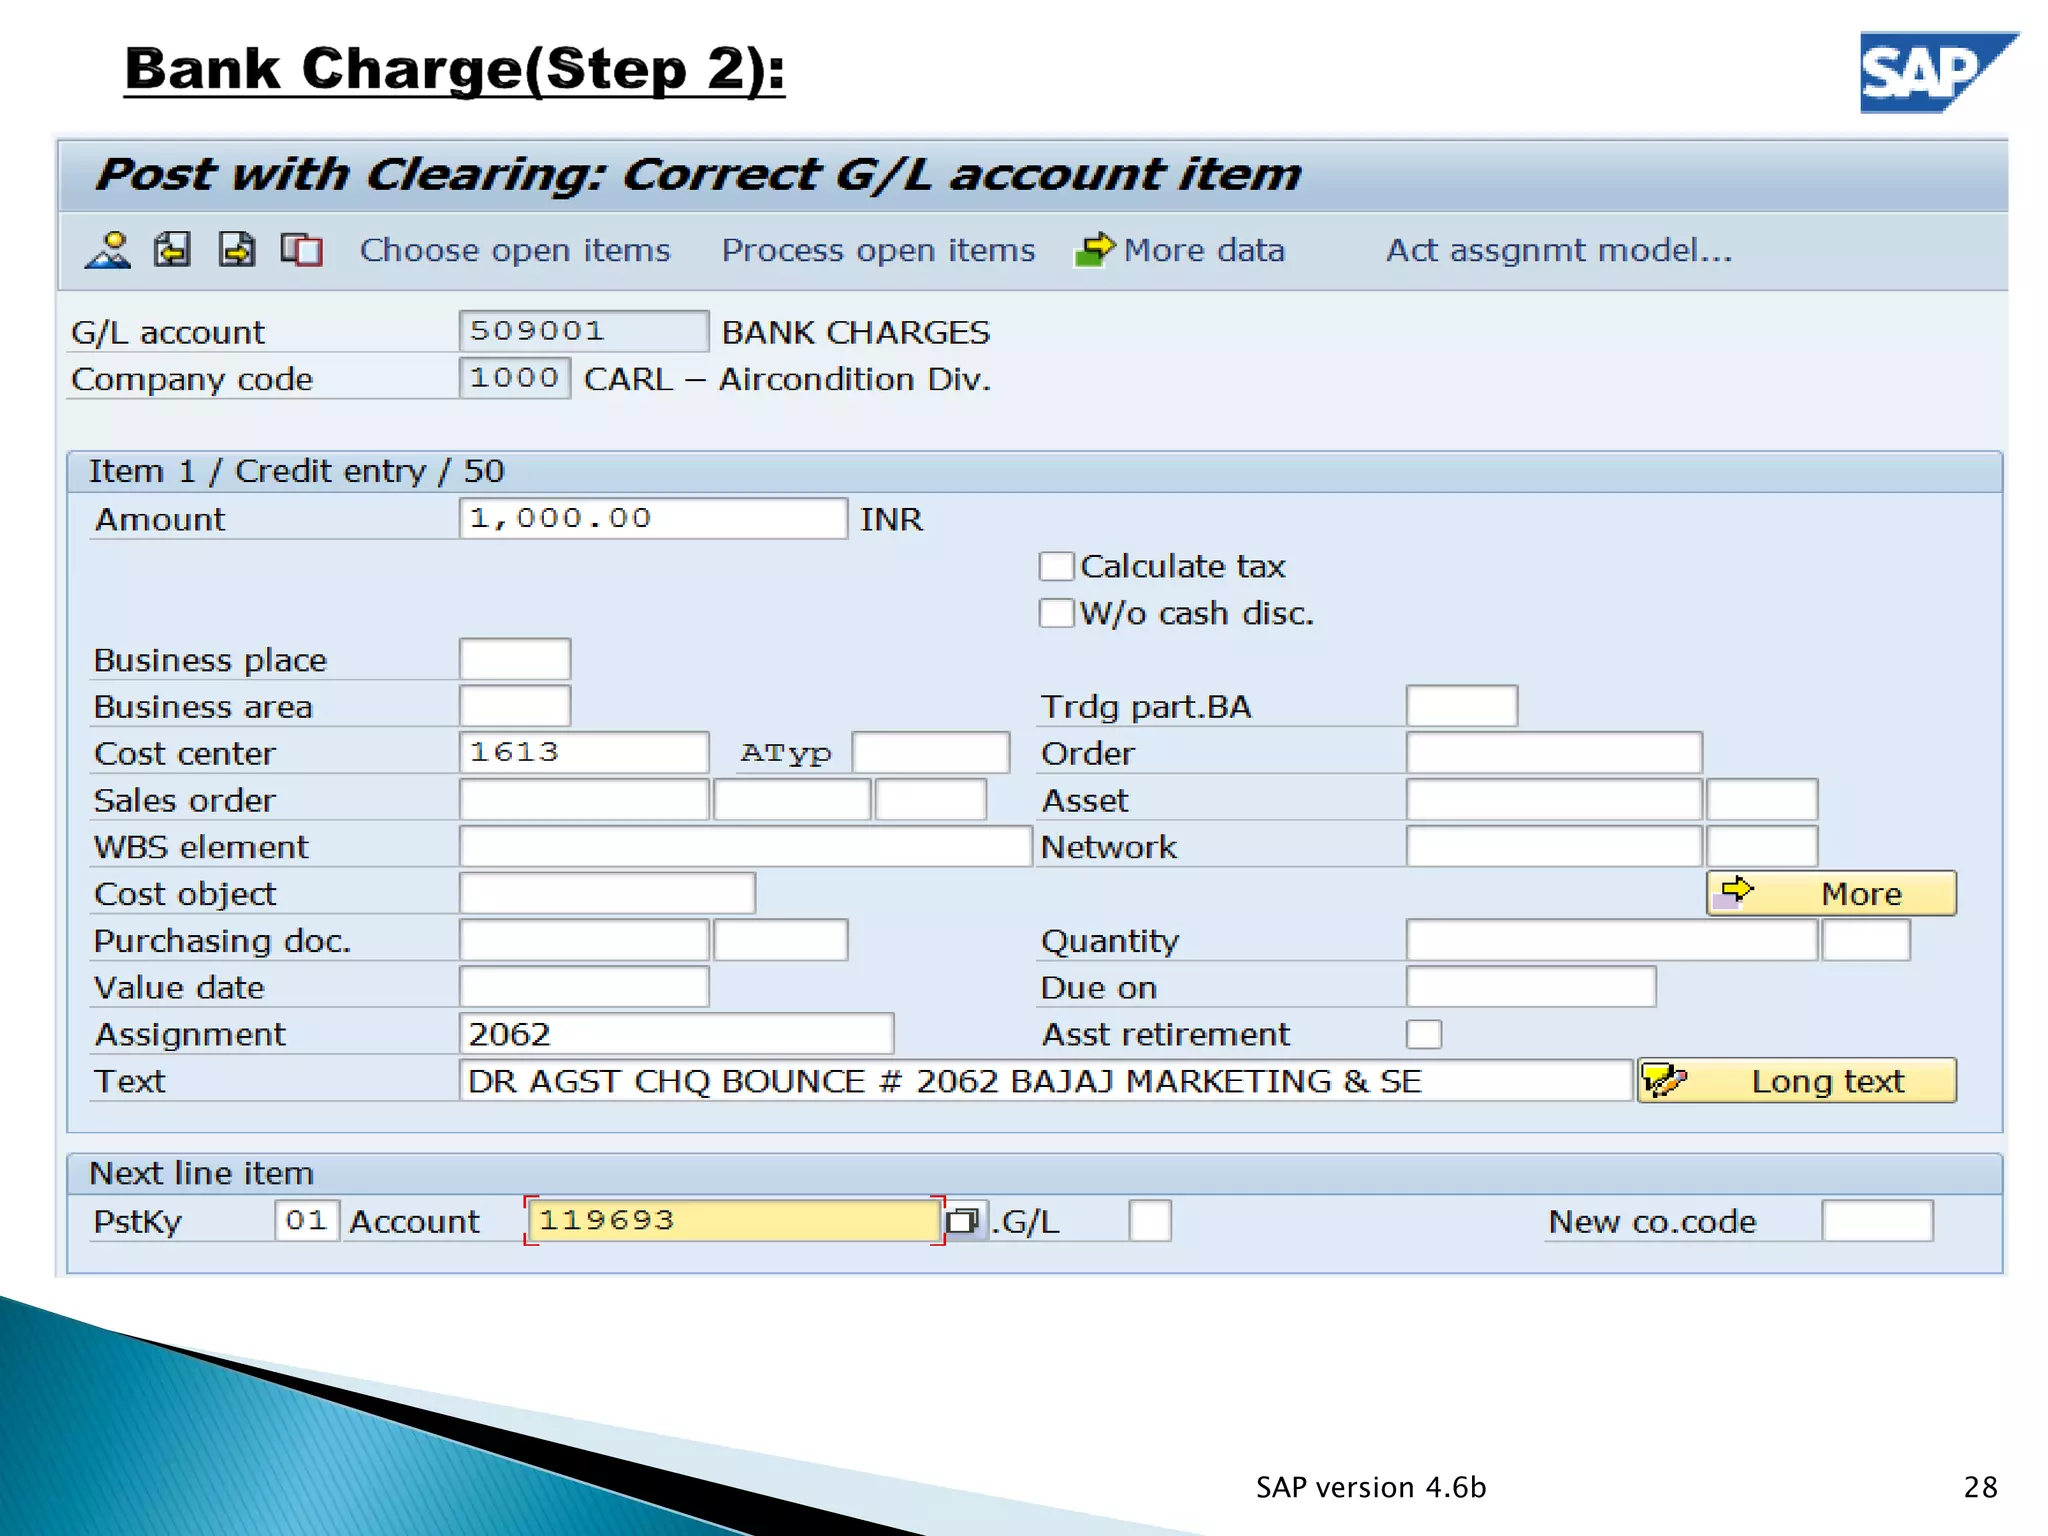Tick the W/o cash disc. checkbox
The width and height of the screenshot is (2048, 1536).
(x=1056, y=613)
